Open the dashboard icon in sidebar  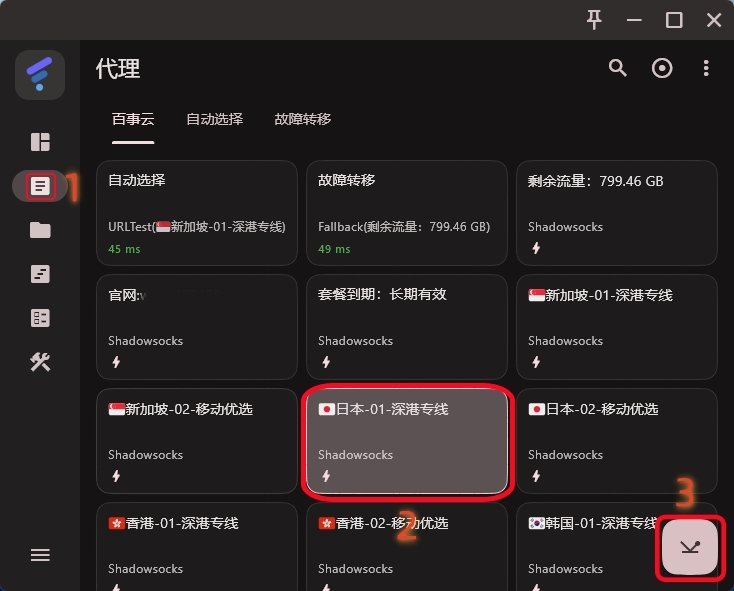click(x=40, y=142)
